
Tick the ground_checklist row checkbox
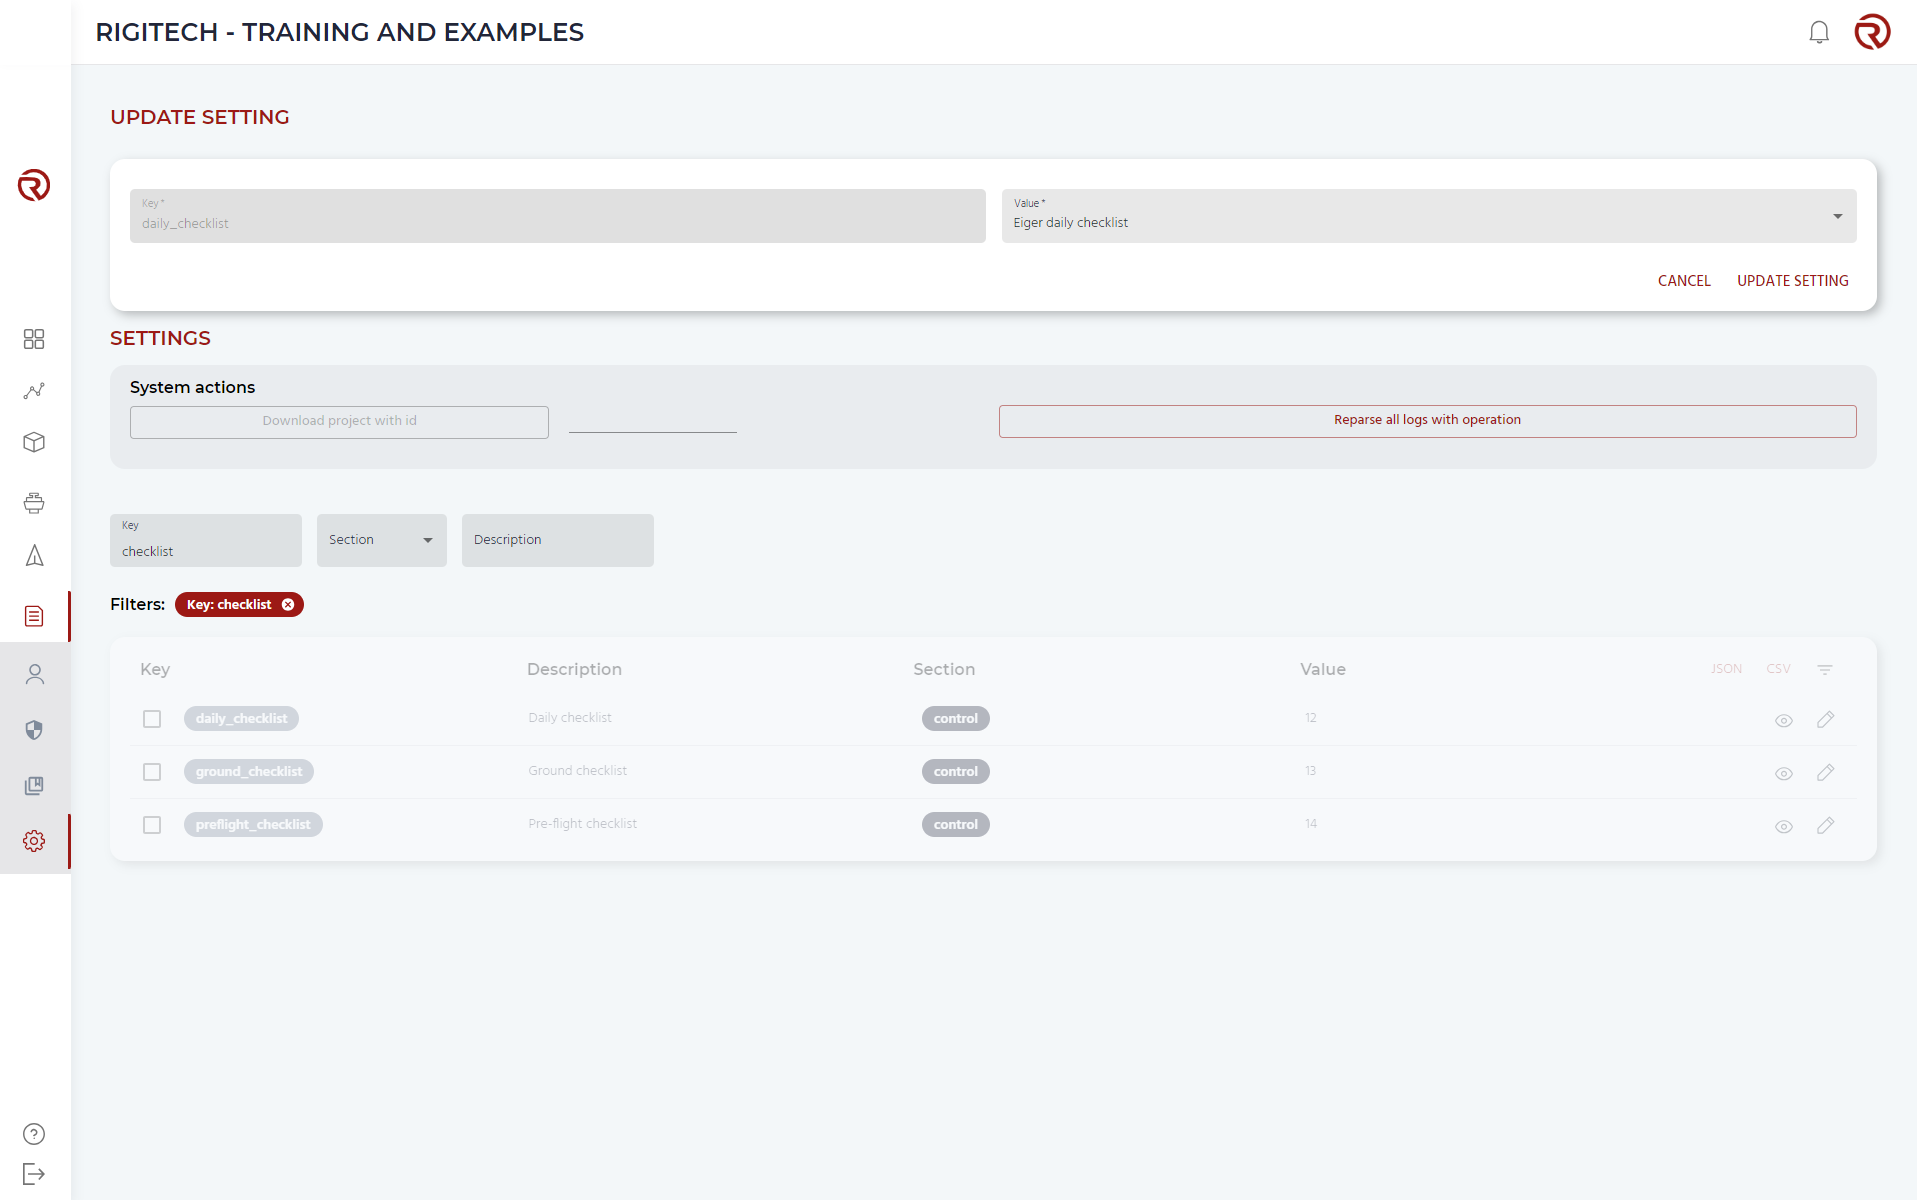coord(152,772)
